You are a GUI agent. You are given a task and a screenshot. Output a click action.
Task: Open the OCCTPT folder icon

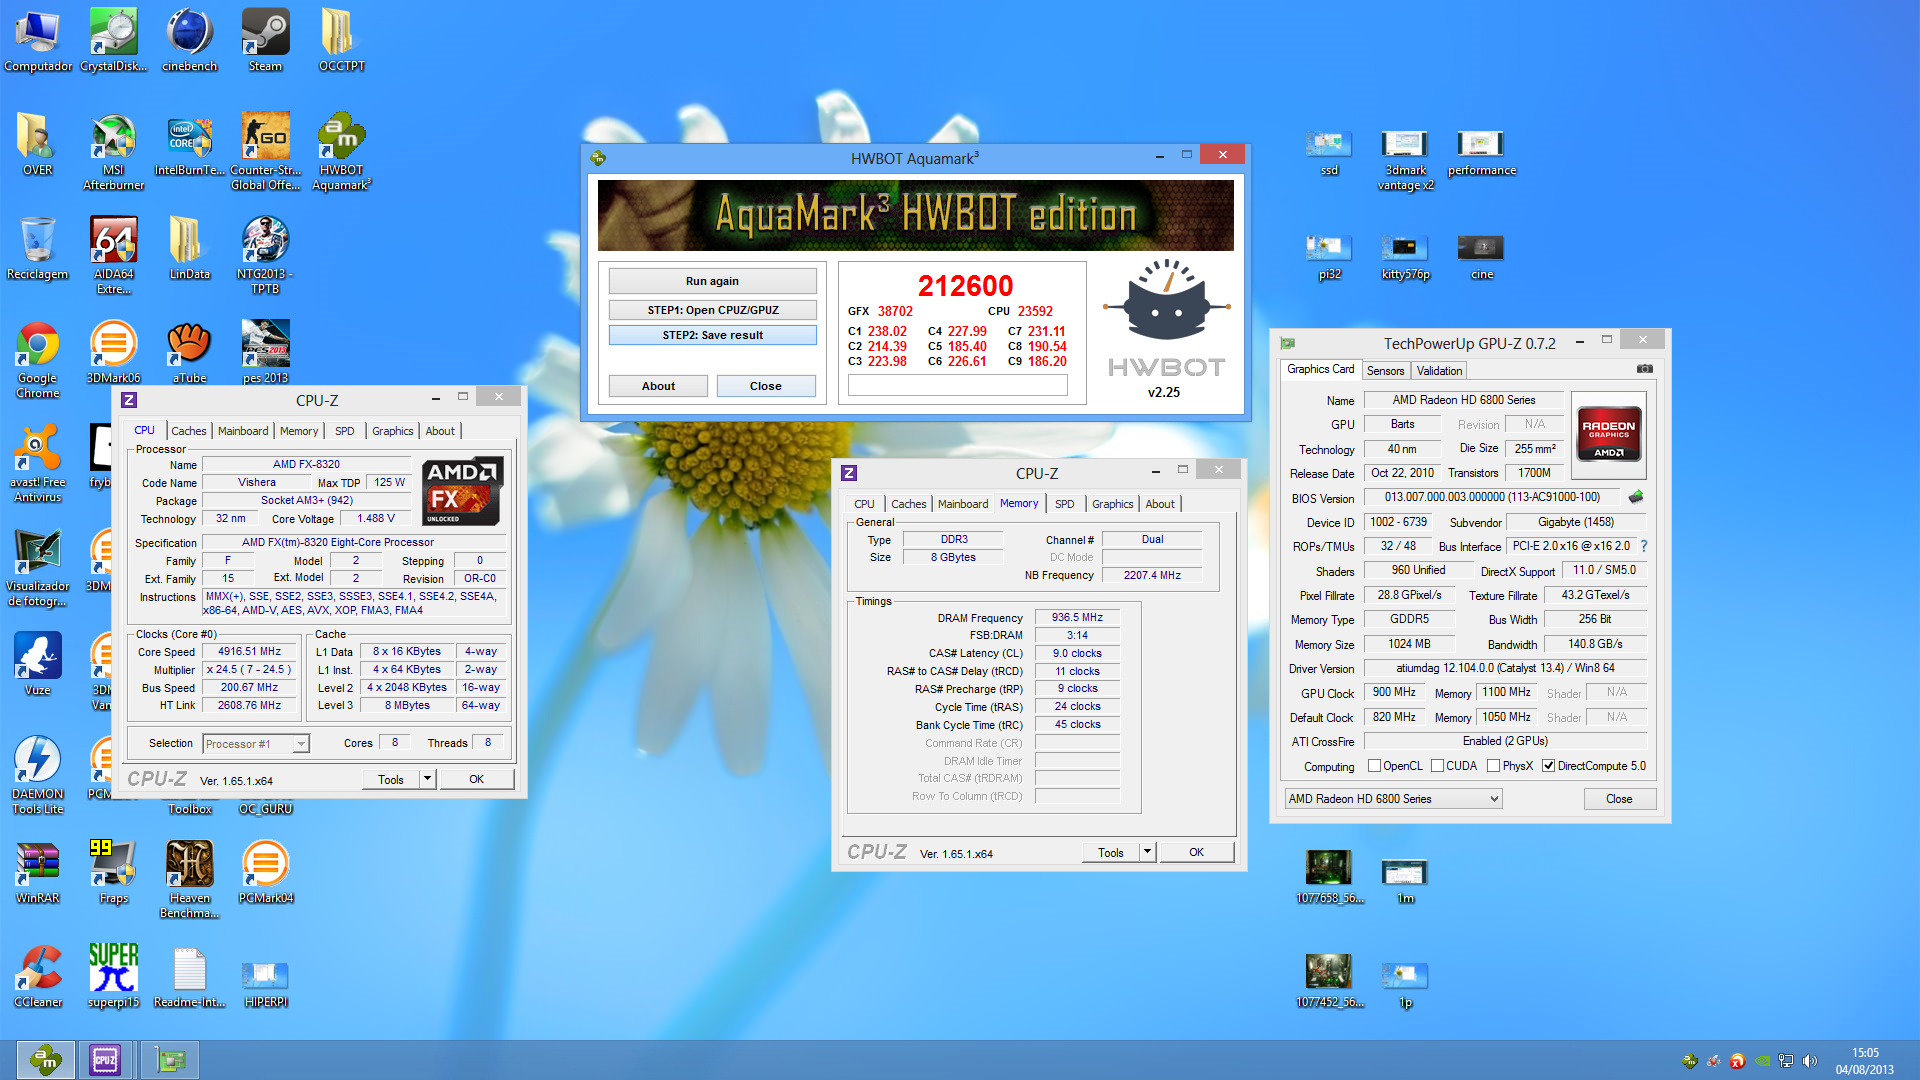click(x=341, y=40)
